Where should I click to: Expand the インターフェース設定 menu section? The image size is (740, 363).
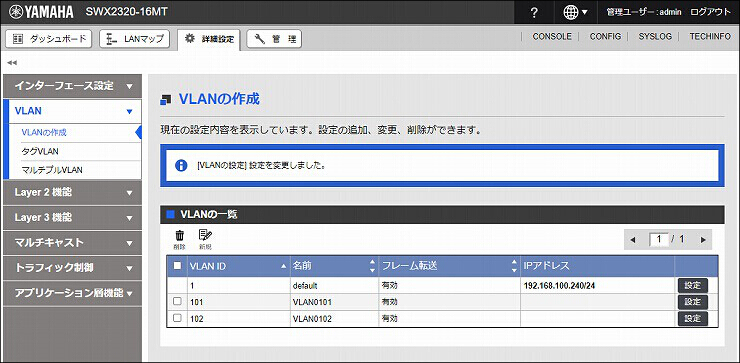pyautogui.click(x=72, y=86)
